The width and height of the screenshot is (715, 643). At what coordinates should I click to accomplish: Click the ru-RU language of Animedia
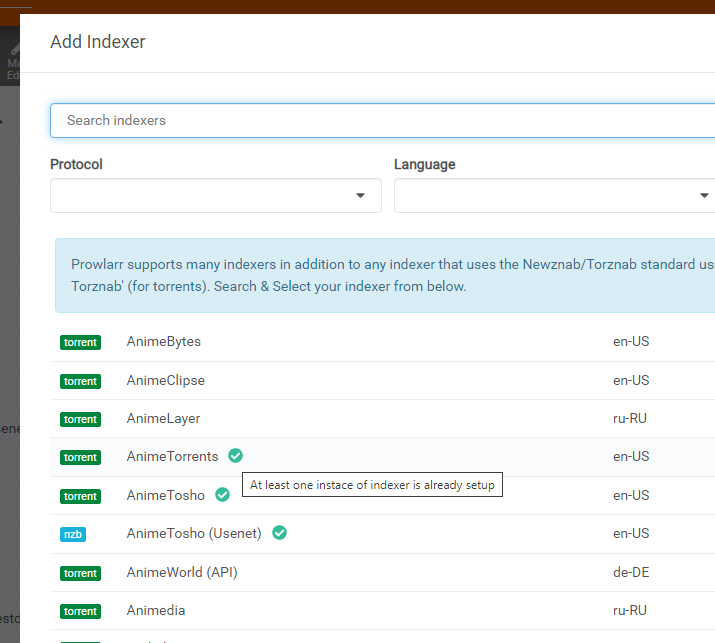630,611
